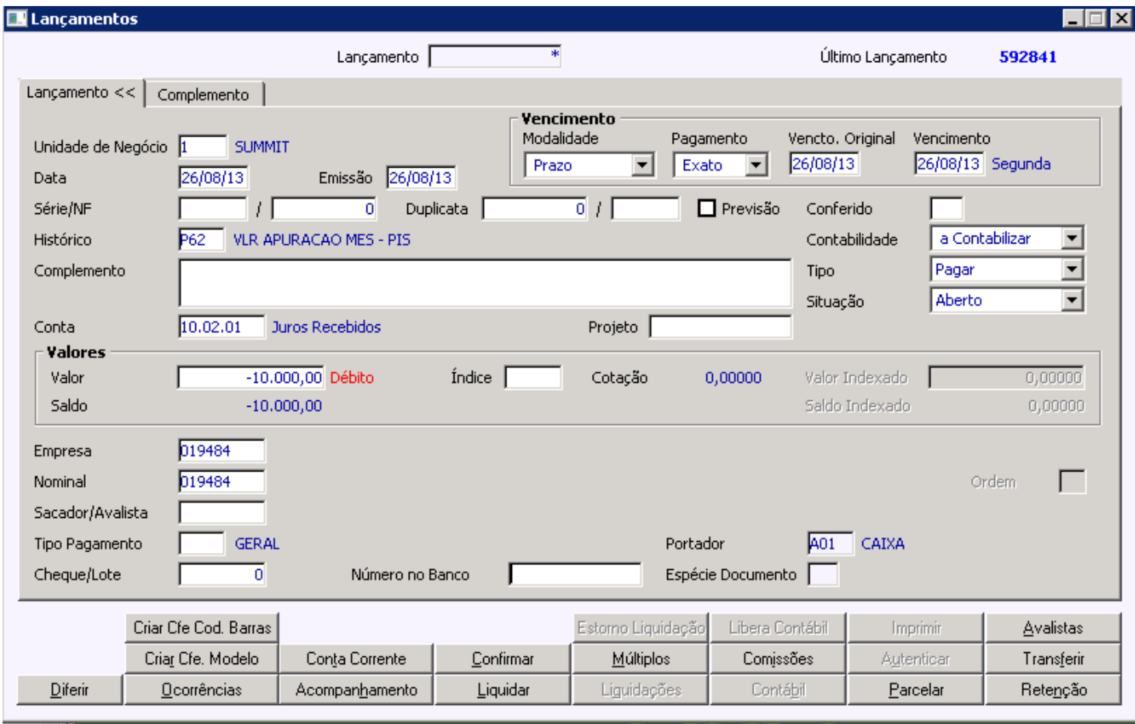Open Conta Corrente
1135x724 pixels.
(355, 659)
